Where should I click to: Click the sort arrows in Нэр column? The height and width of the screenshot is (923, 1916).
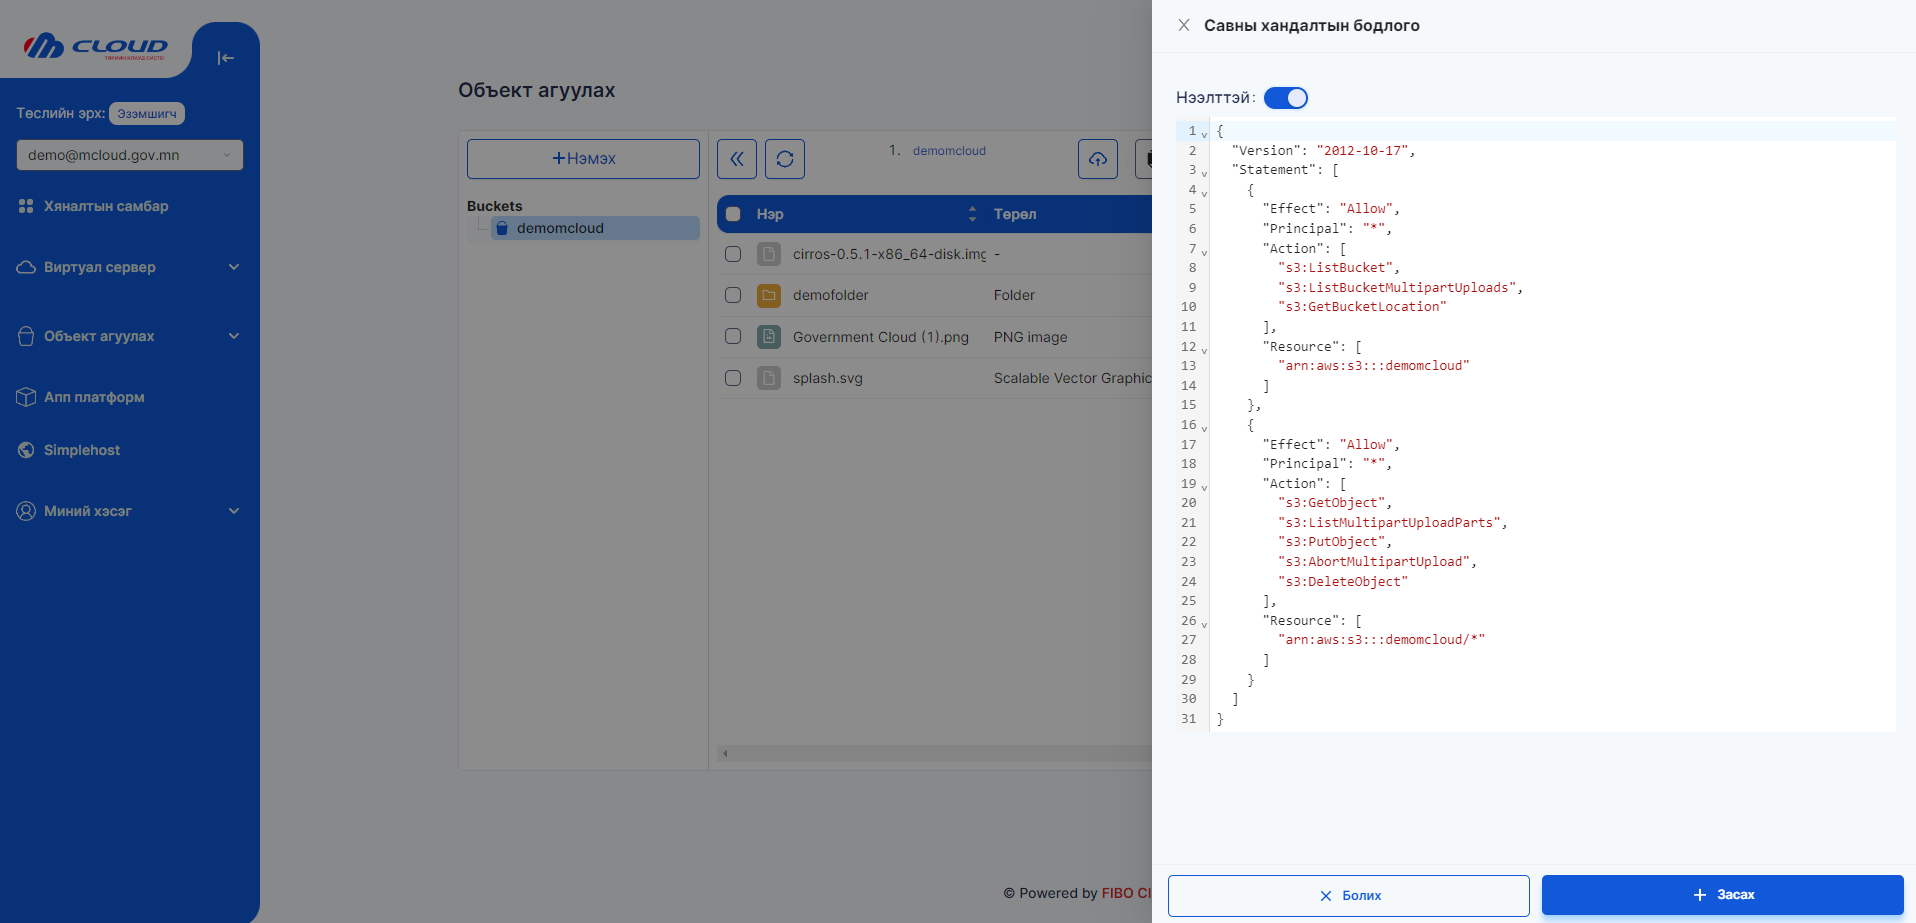point(972,214)
